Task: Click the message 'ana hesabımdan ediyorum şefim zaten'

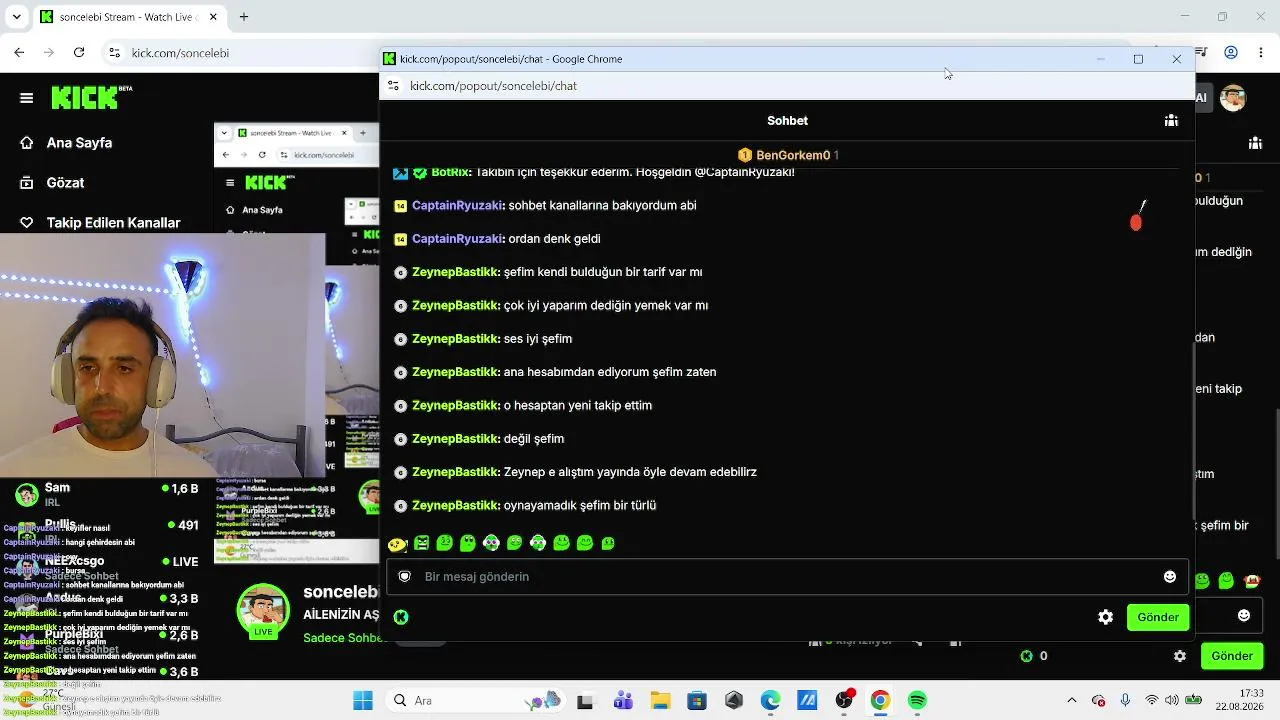Action: (x=610, y=372)
